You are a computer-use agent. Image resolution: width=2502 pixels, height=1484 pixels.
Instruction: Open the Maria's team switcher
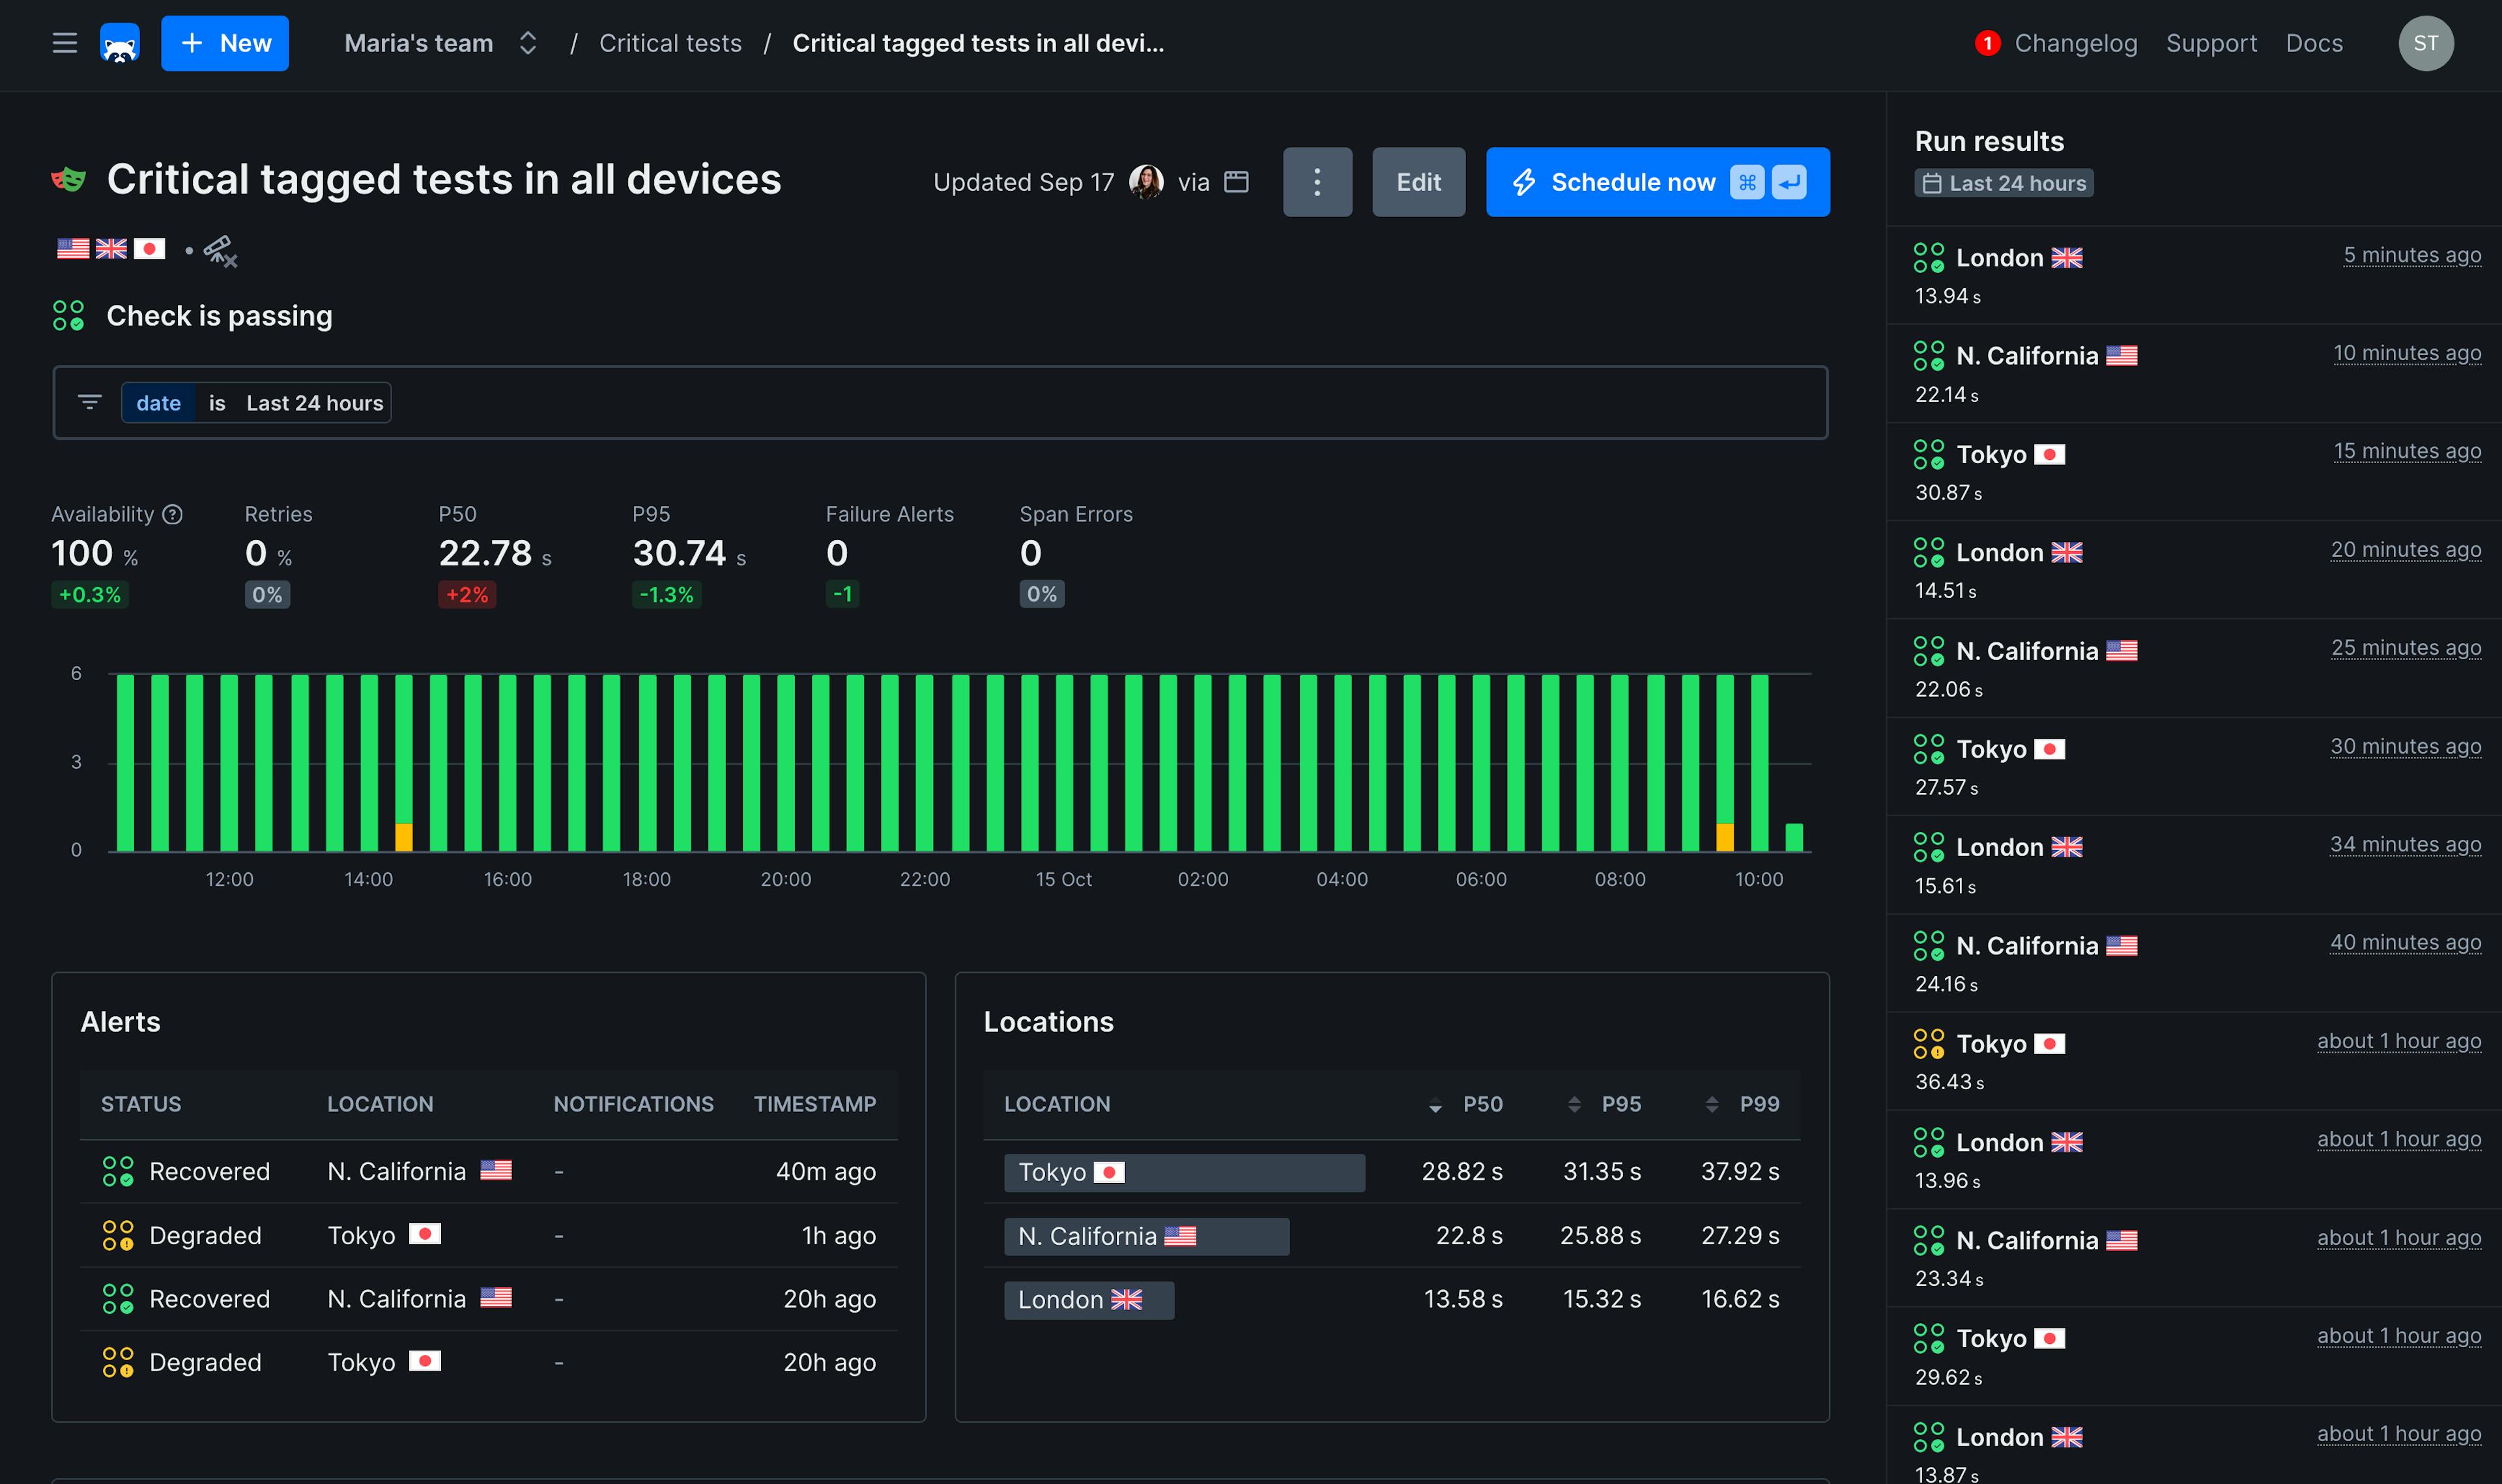pos(527,43)
